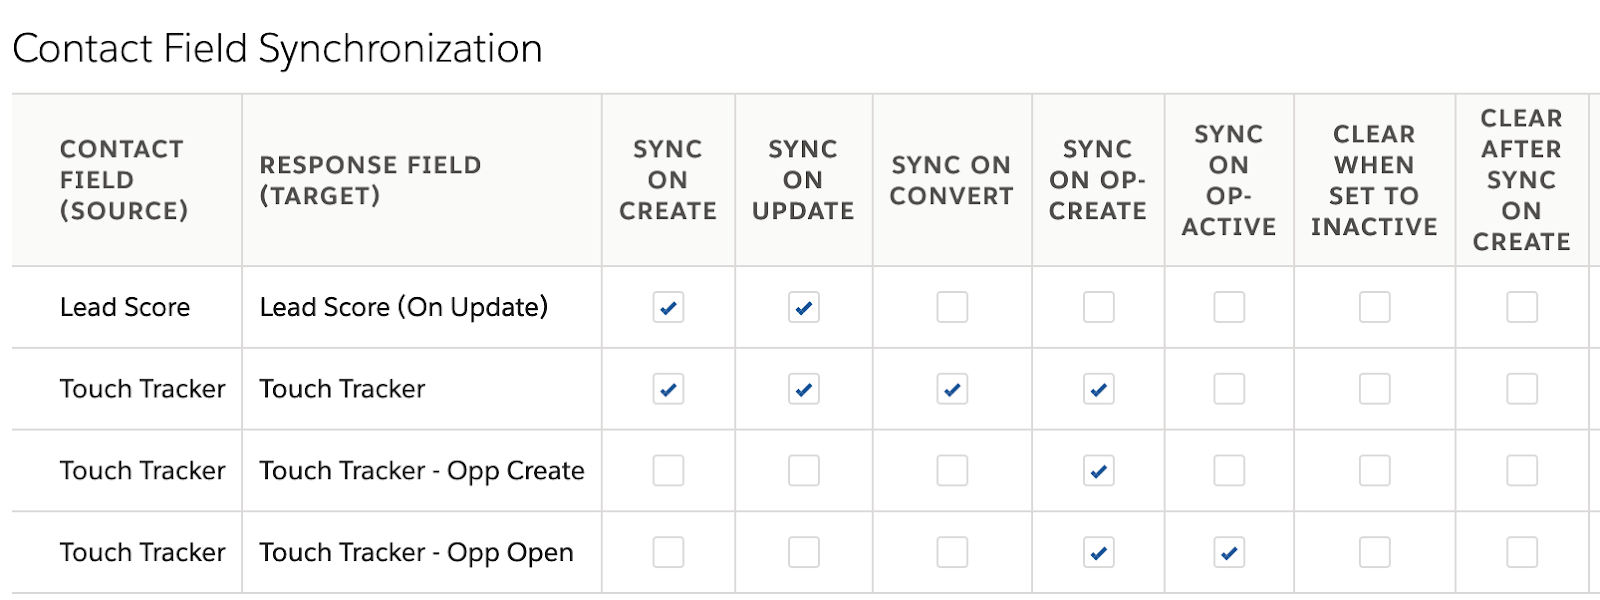1600x600 pixels.
Task: Uncheck Sync On Create for Lead Score
Action: [668, 307]
